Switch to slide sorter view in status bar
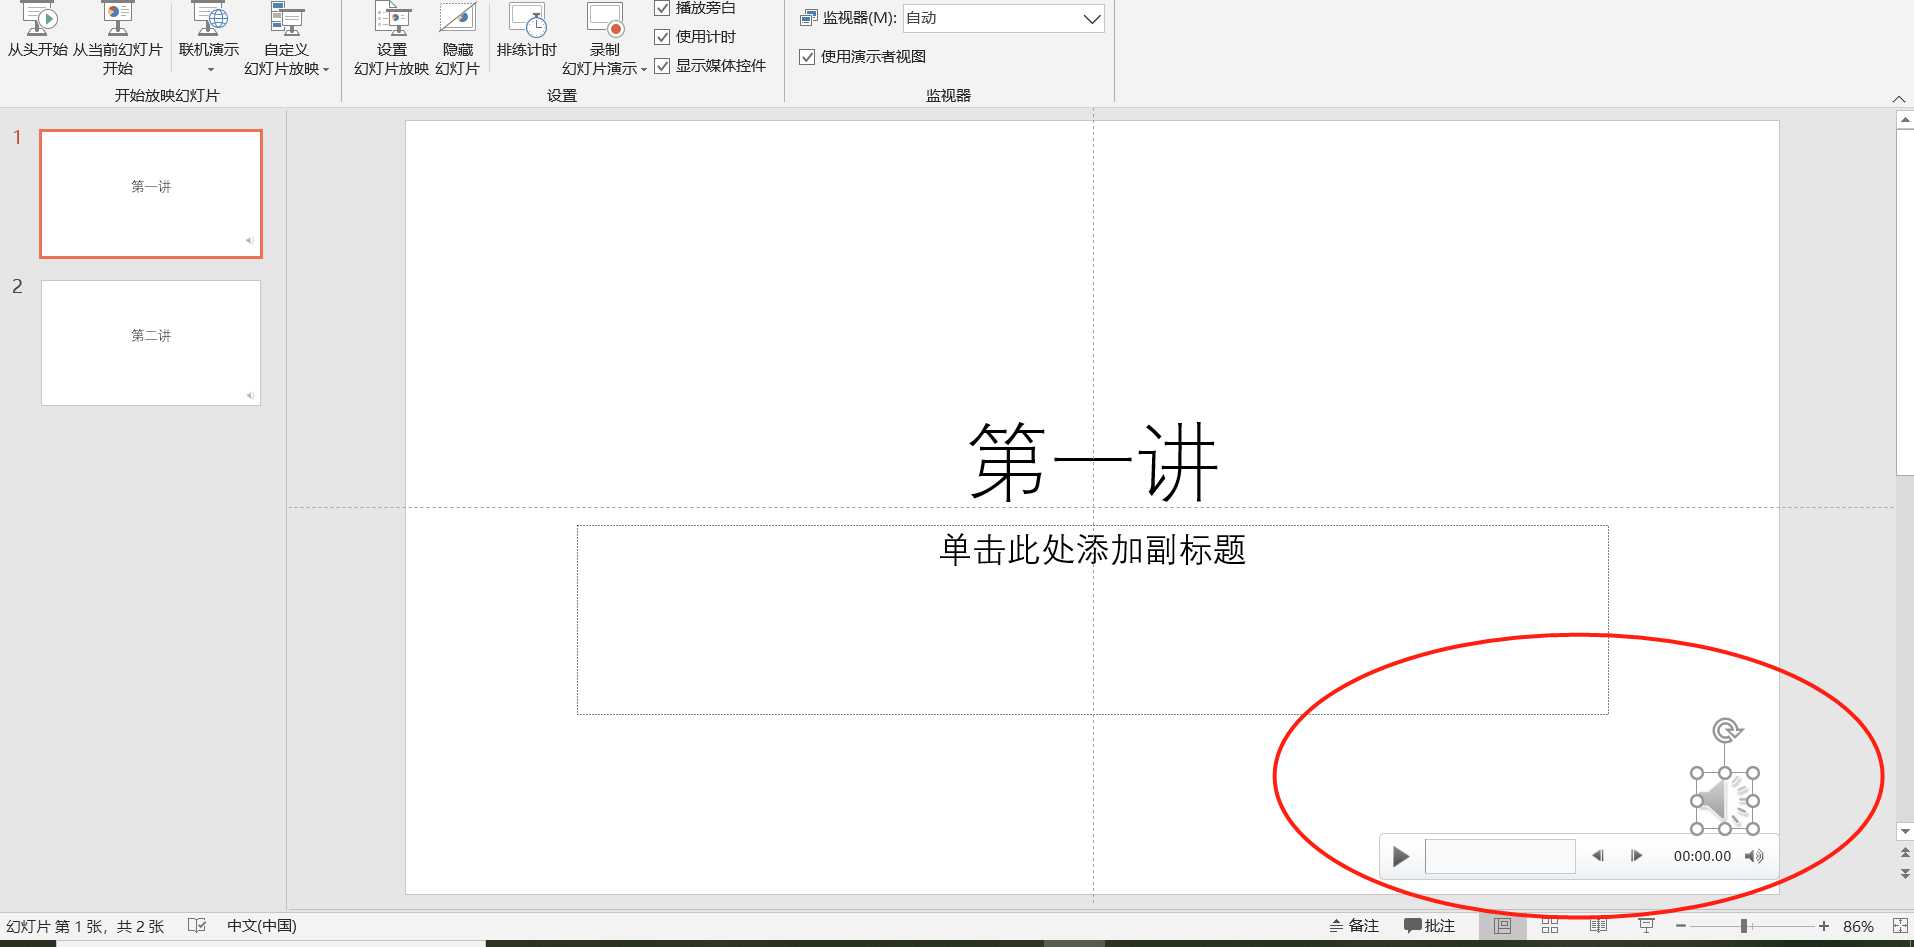This screenshot has height=947, width=1914. click(x=1550, y=925)
